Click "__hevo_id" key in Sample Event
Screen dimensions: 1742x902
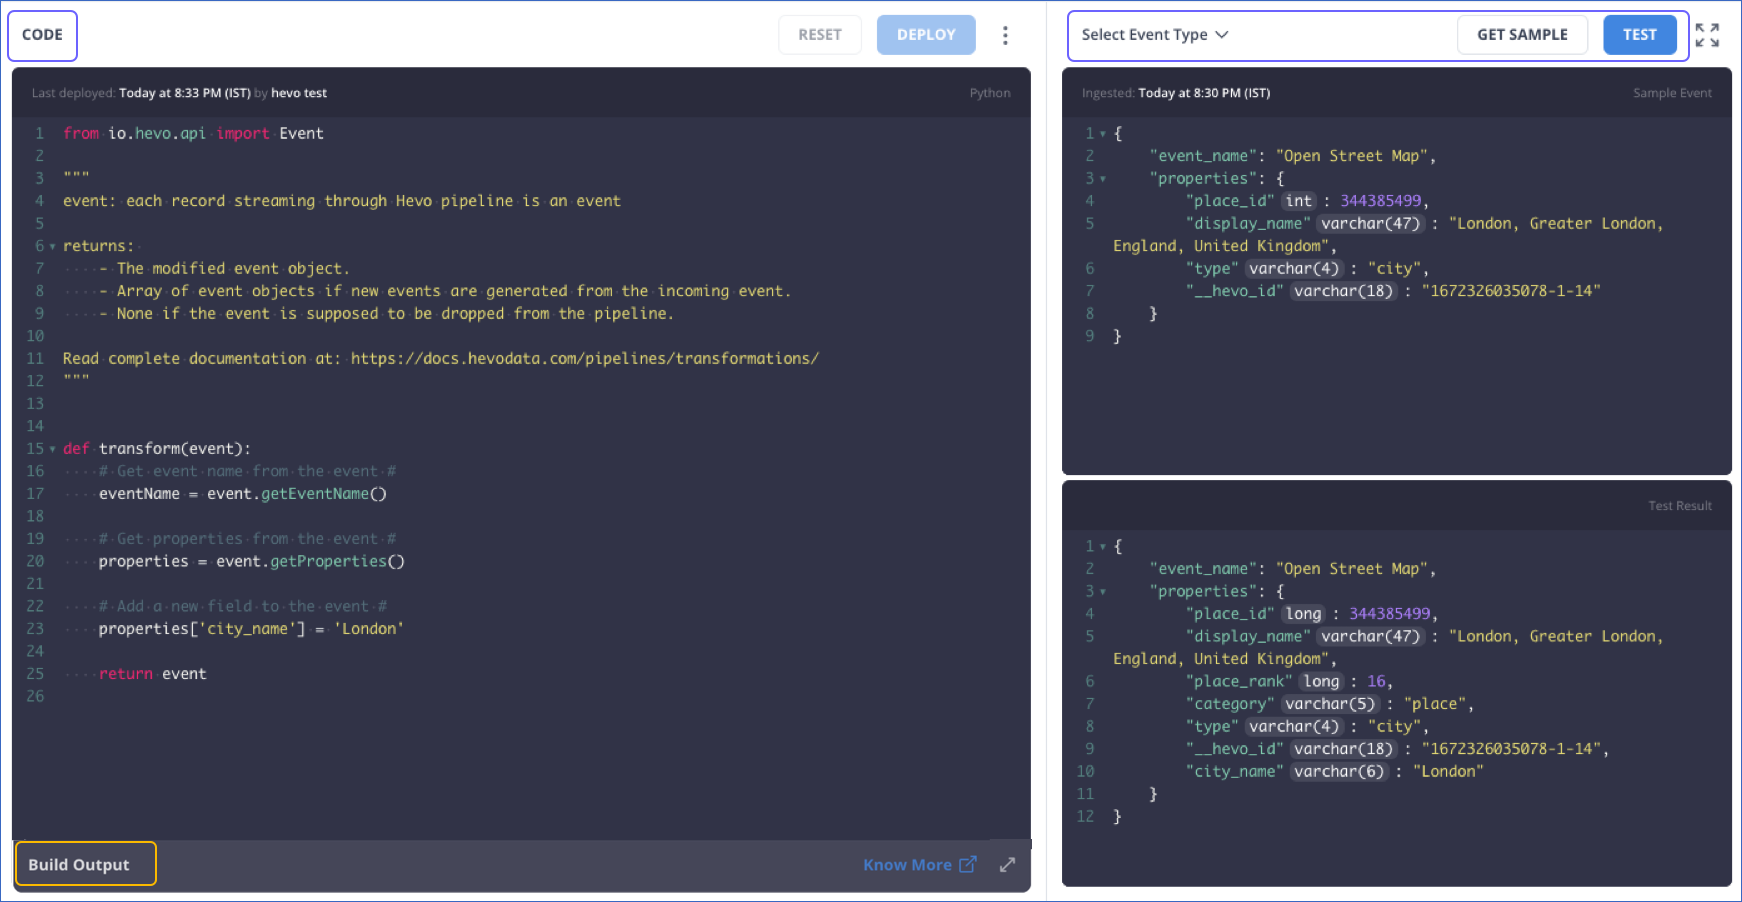[x=1234, y=291]
